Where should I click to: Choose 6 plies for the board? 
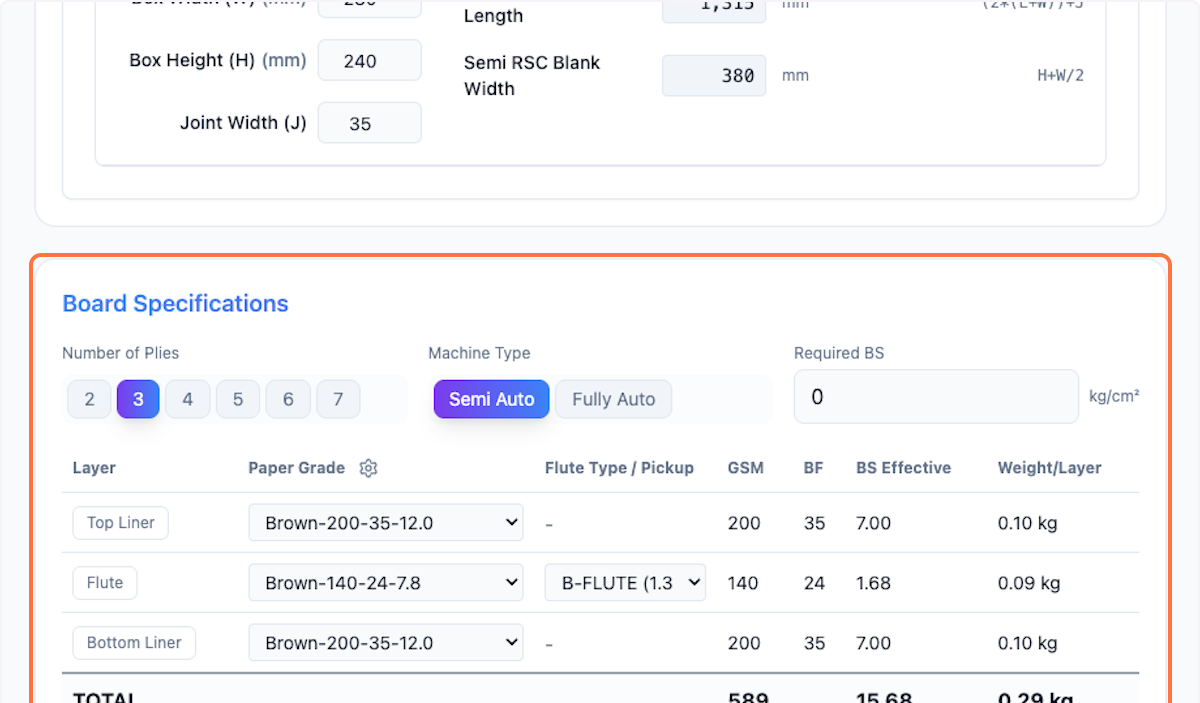point(288,398)
